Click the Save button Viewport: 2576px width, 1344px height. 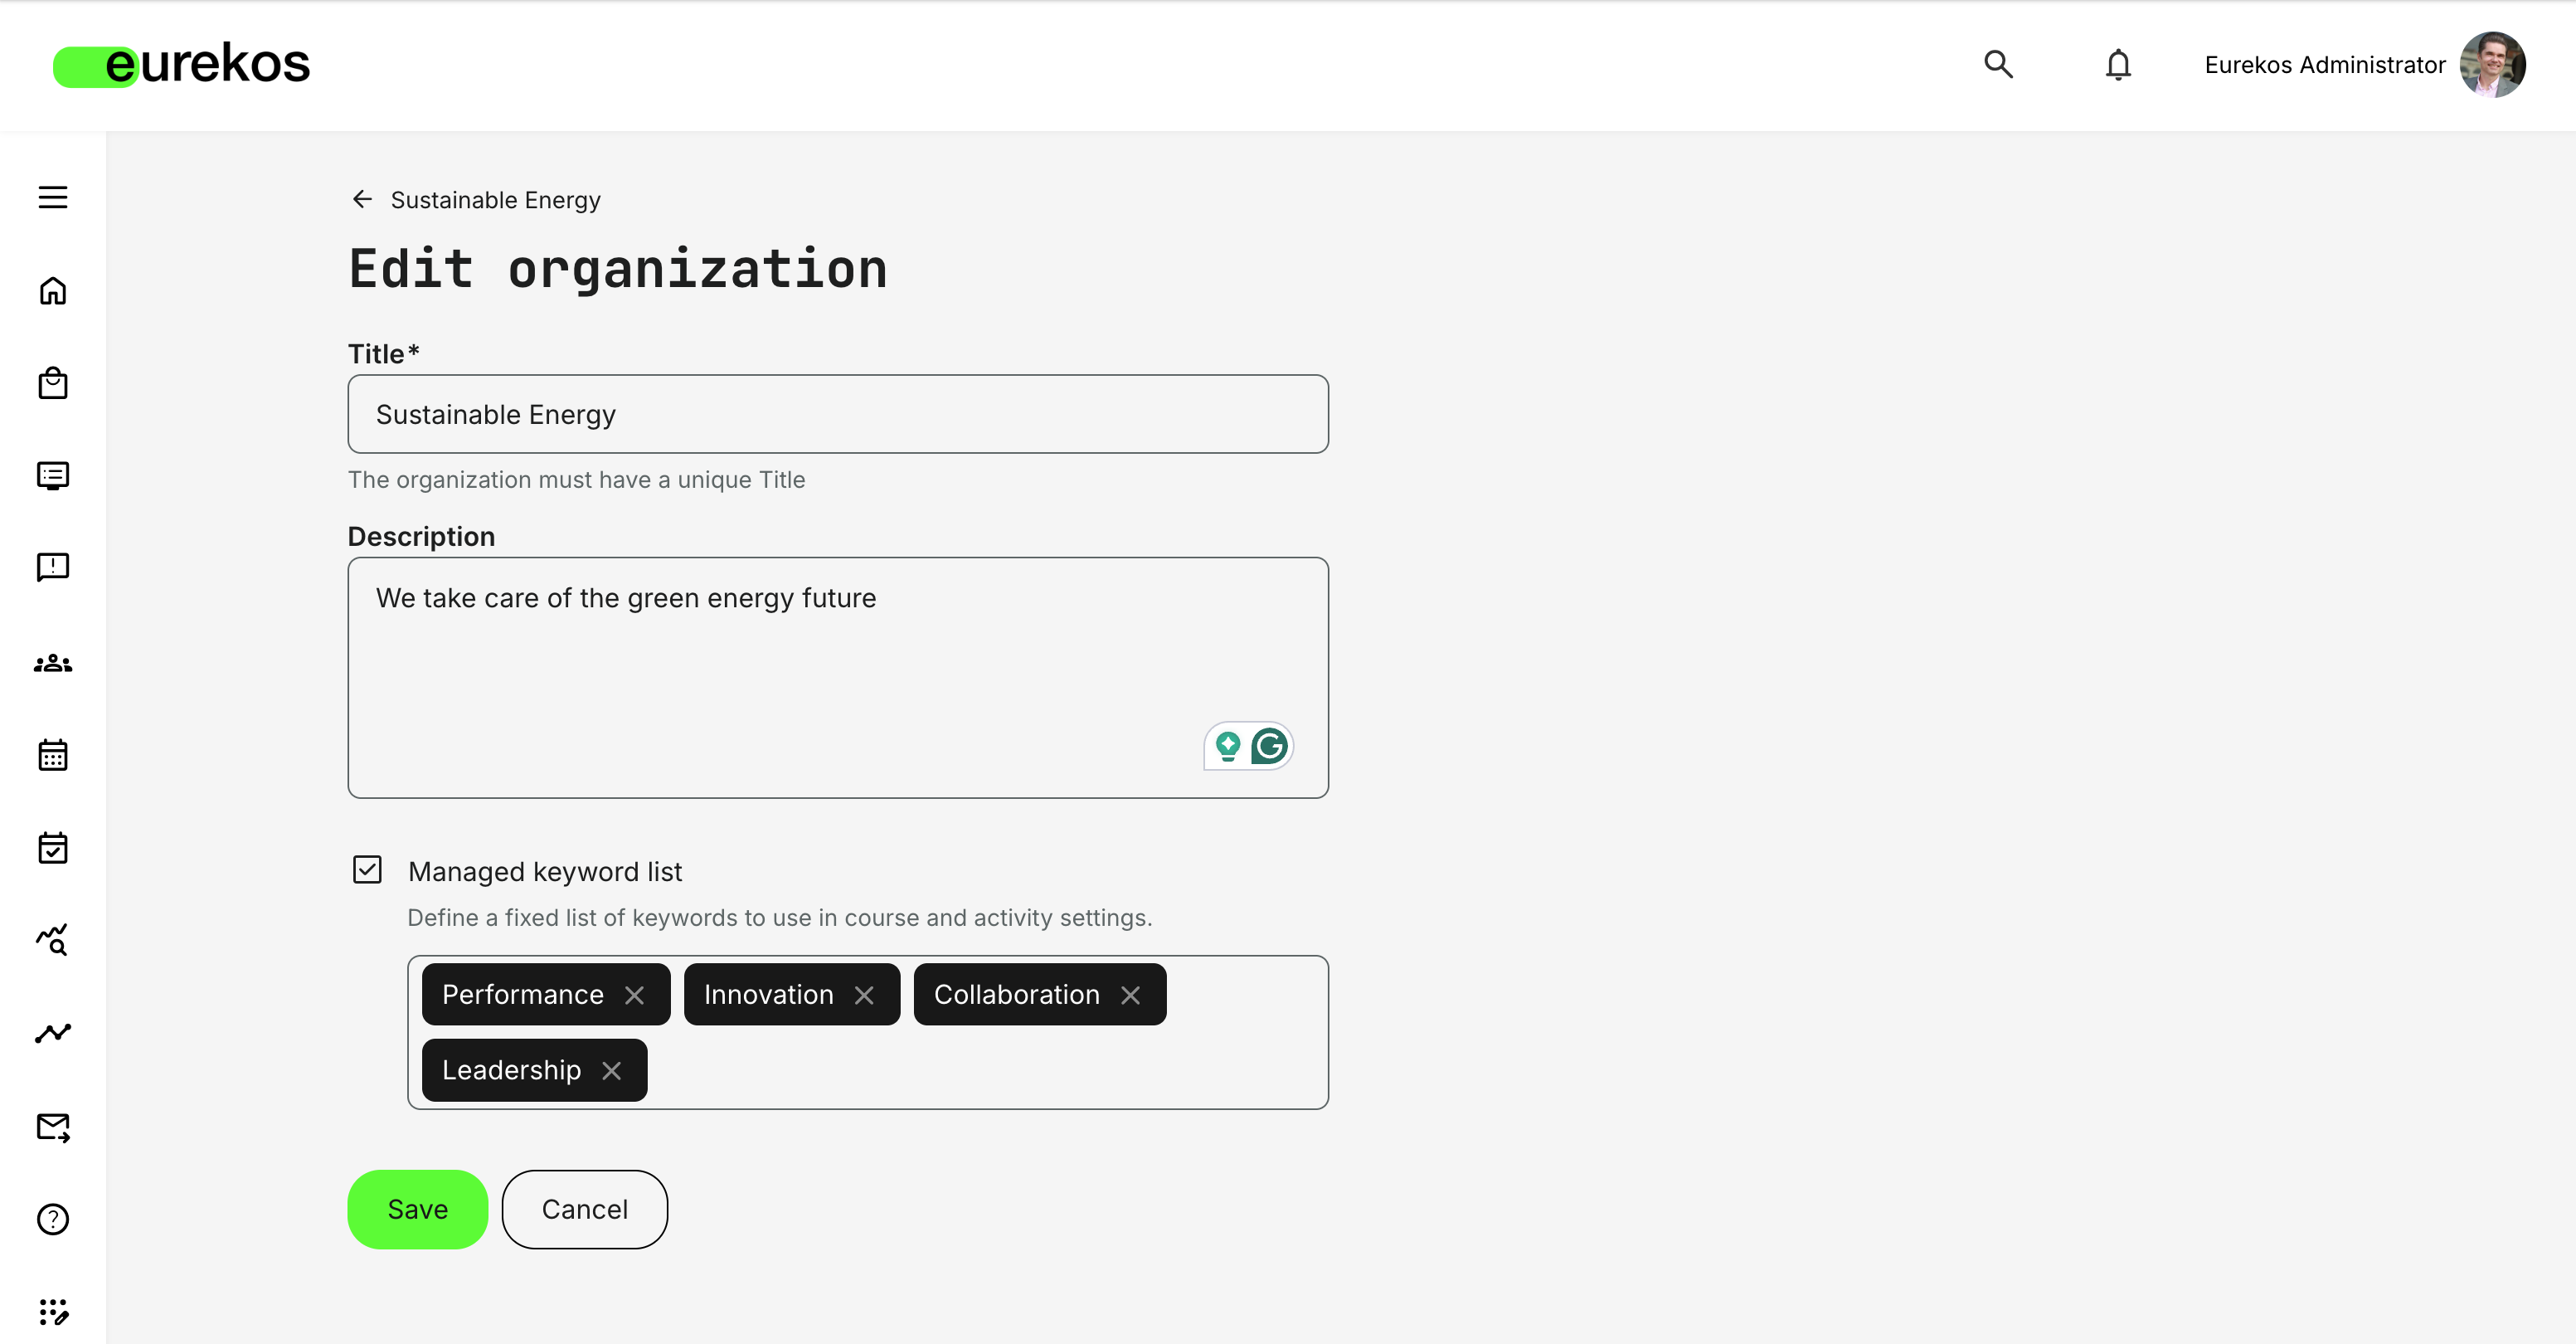[x=417, y=1209]
